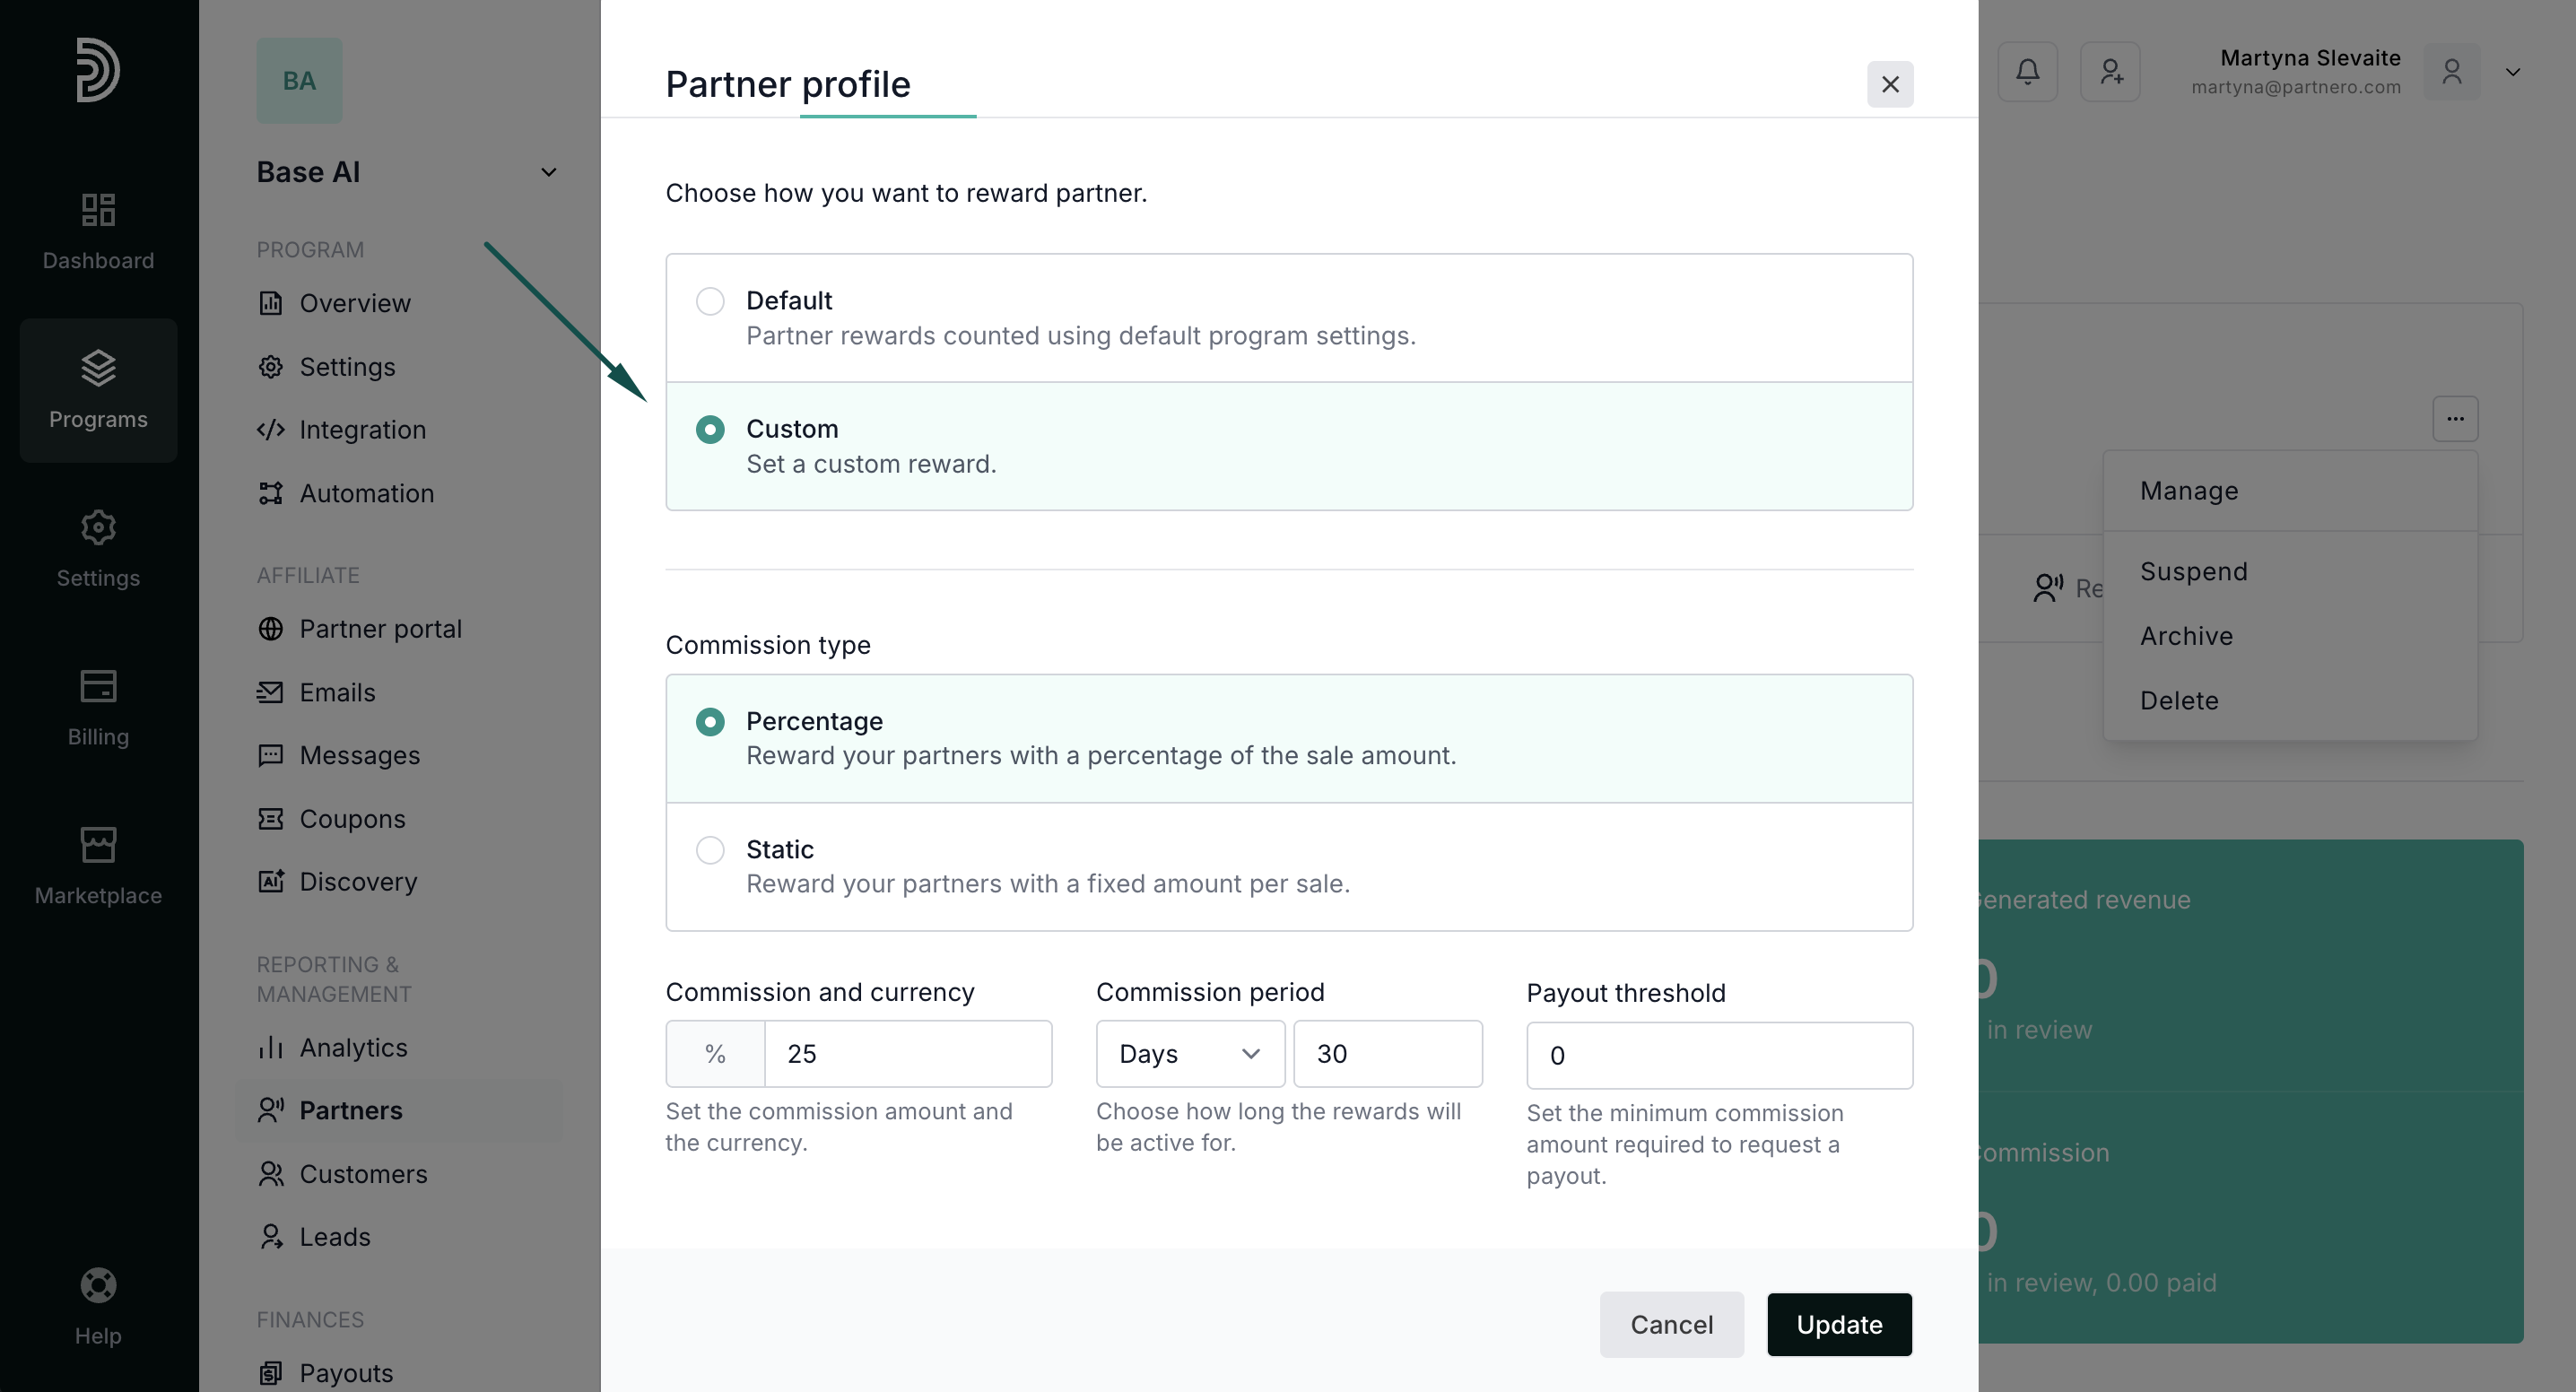Click the invite user icon
Image resolution: width=2576 pixels, height=1392 pixels.
point(2110,71)
